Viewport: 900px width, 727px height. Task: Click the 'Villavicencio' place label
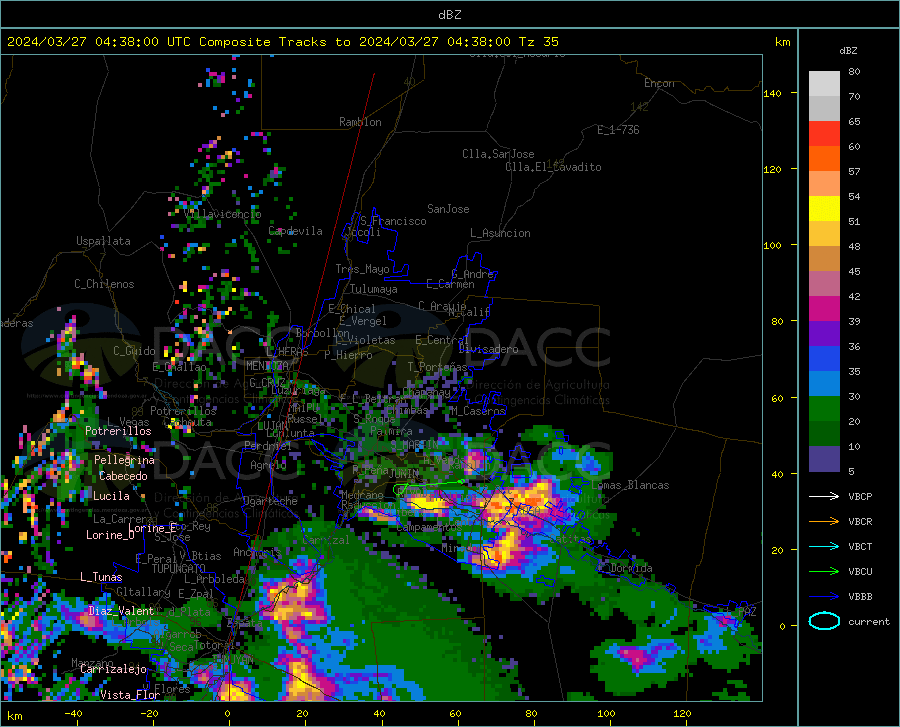pyautogui.click(x=223, y=214)
